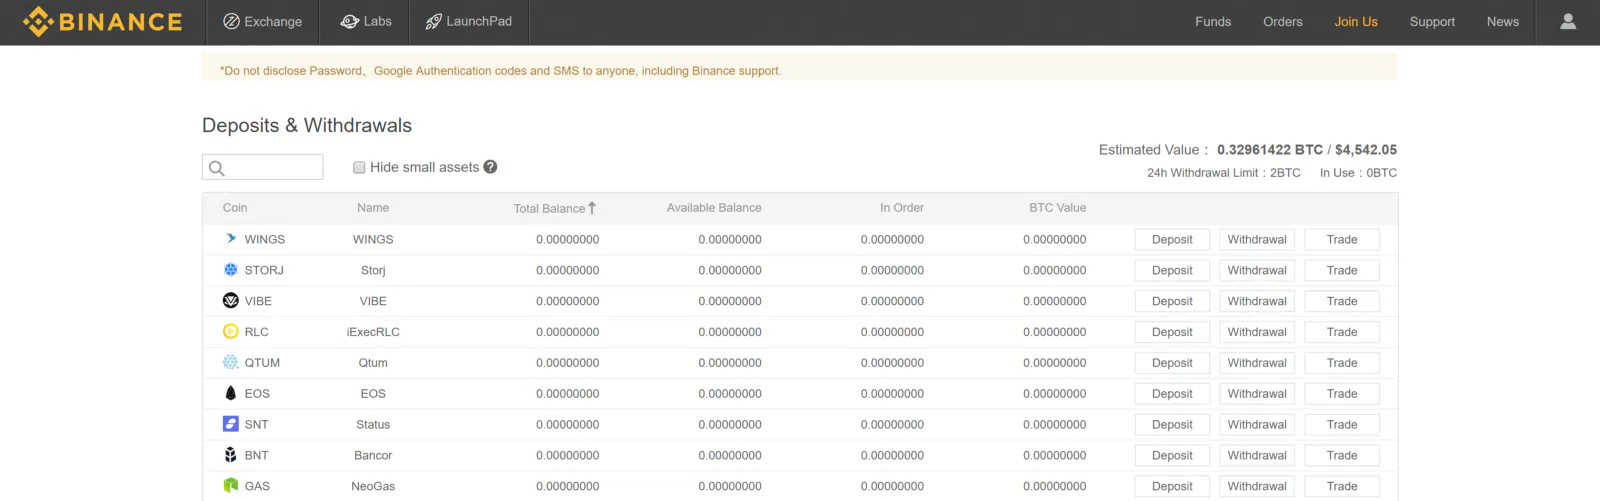Click Withdrawal for BNT
This screenshot has height=501, width=1600.
[x=1257, y=456]
